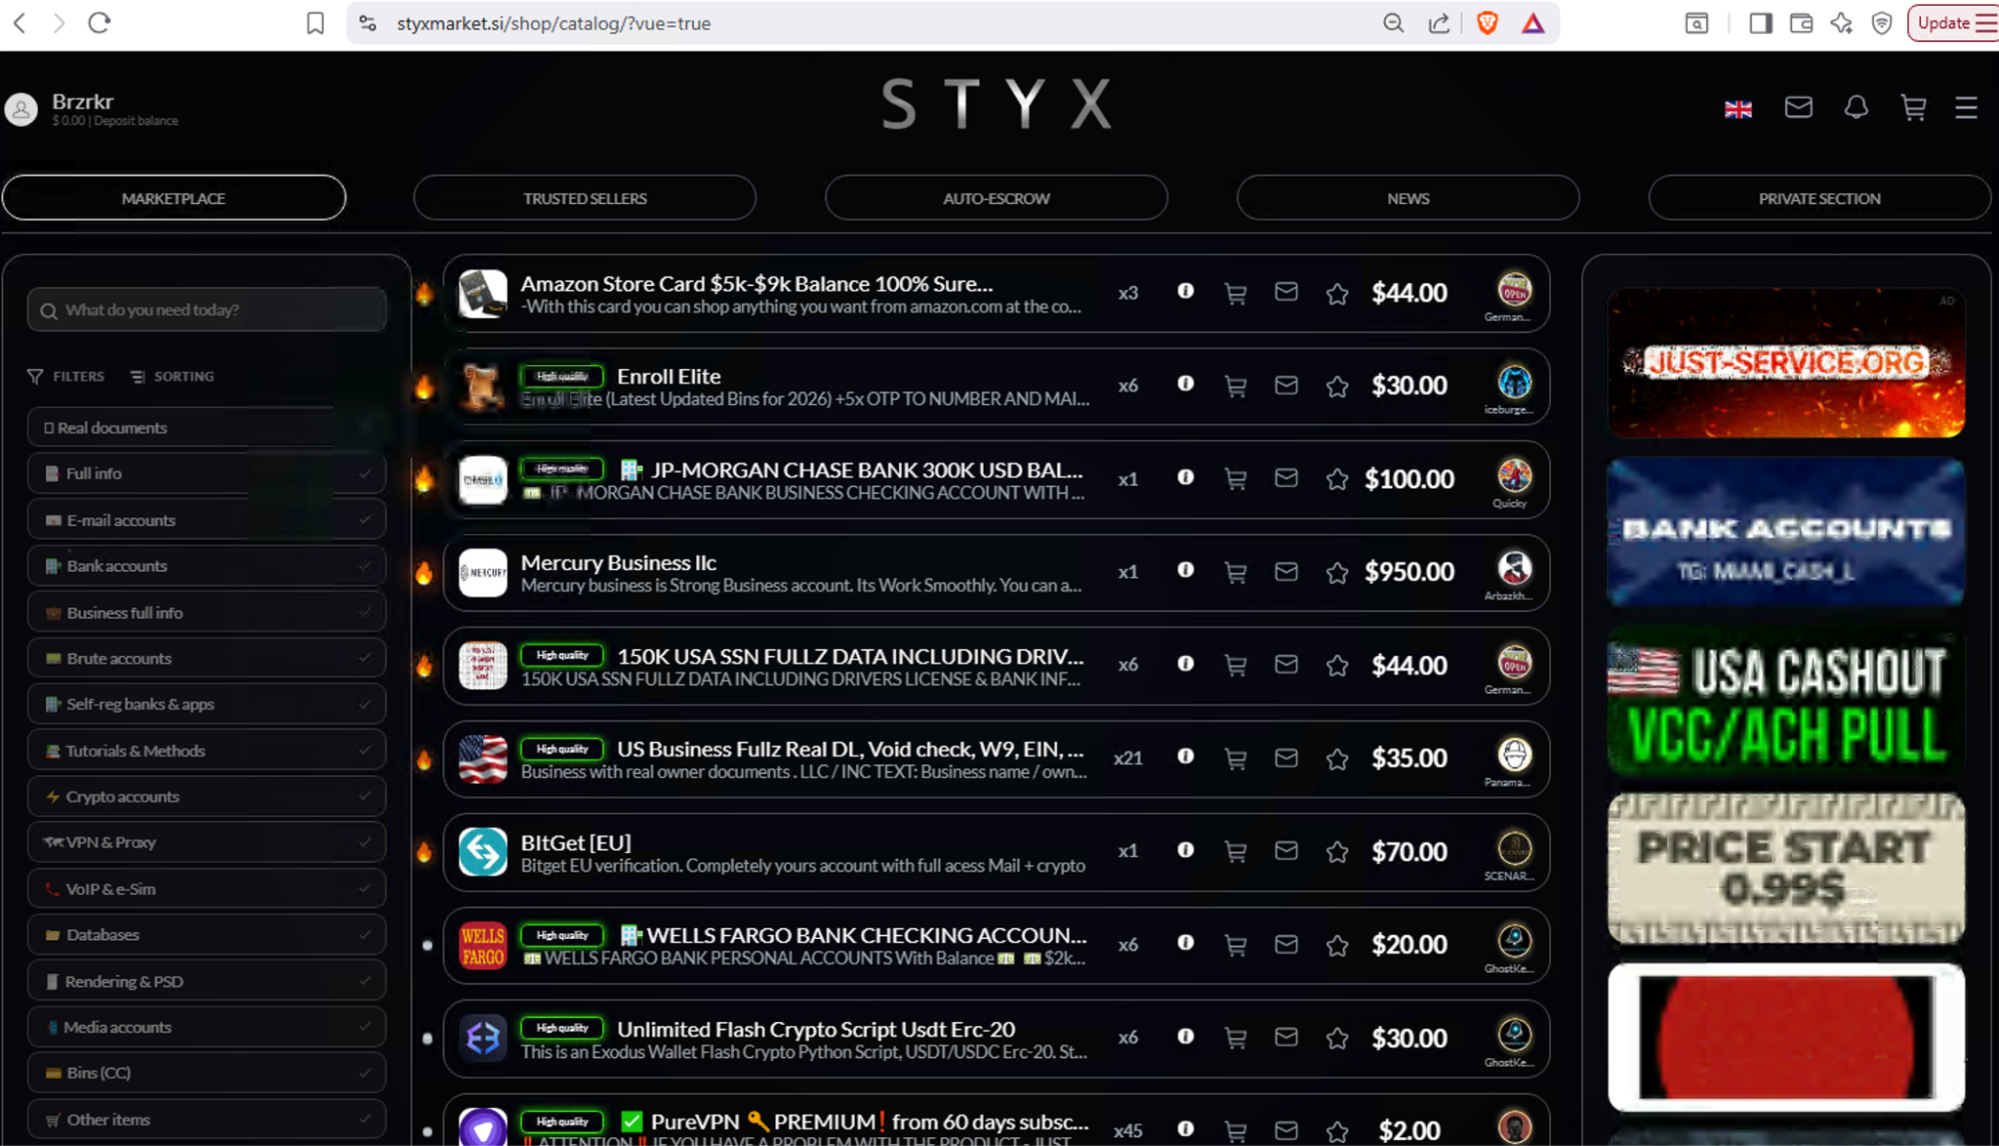Expand the Tutorials & Methods category

(x=365, y=750)
